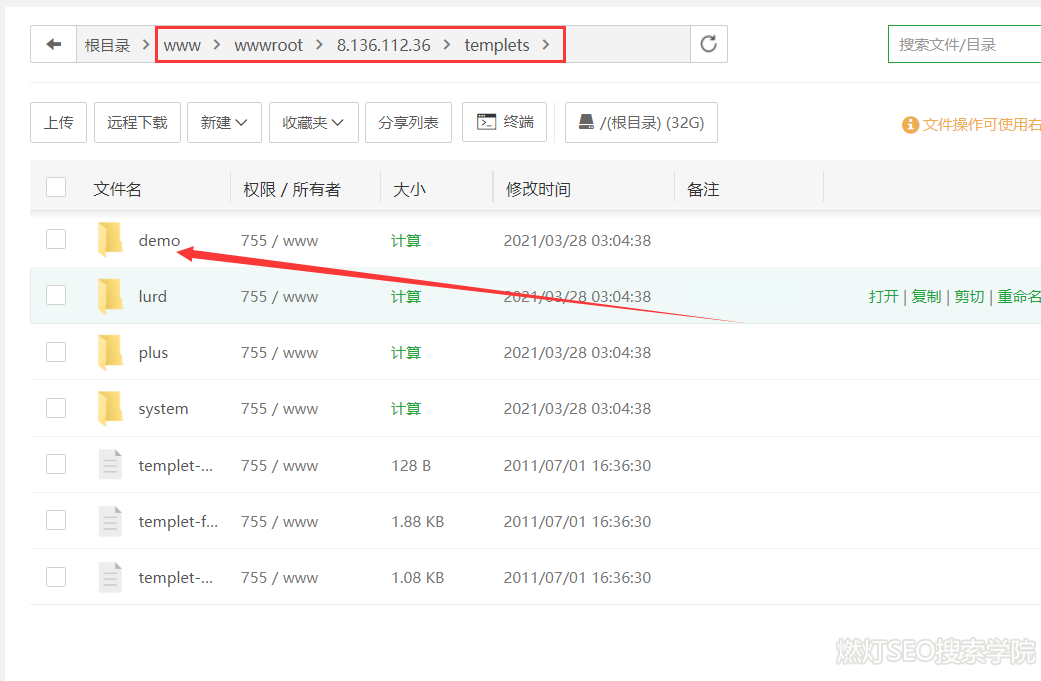Expand the 新建 dropdown

click(x=225, y=122)
